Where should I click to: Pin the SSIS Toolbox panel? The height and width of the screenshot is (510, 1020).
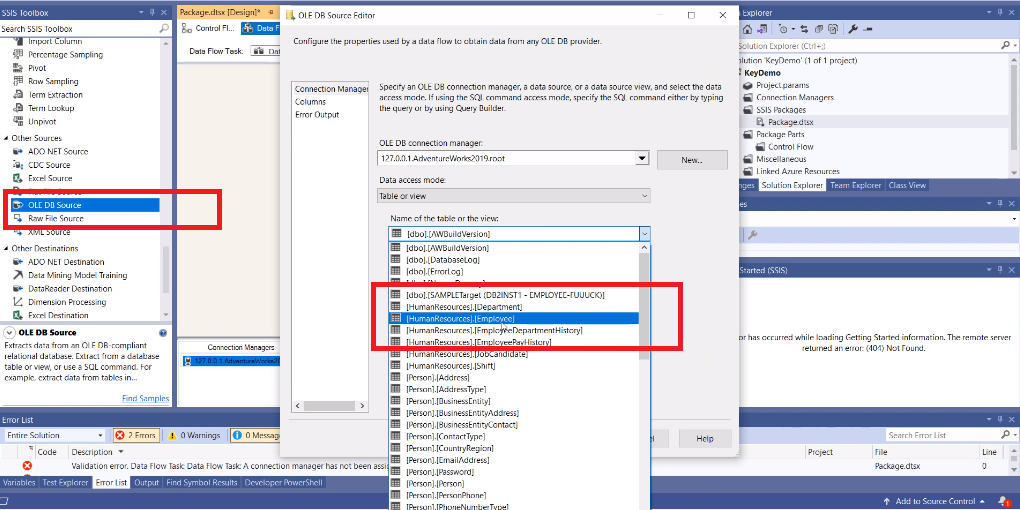coord(153,12)
